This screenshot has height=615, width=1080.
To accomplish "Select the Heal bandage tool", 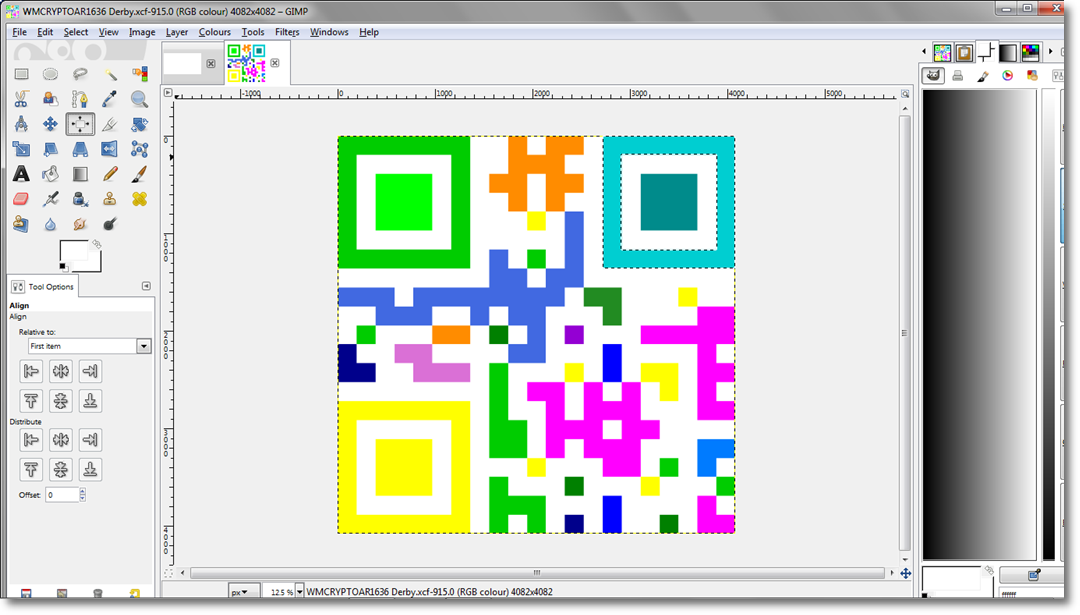I will coord(140,199).
